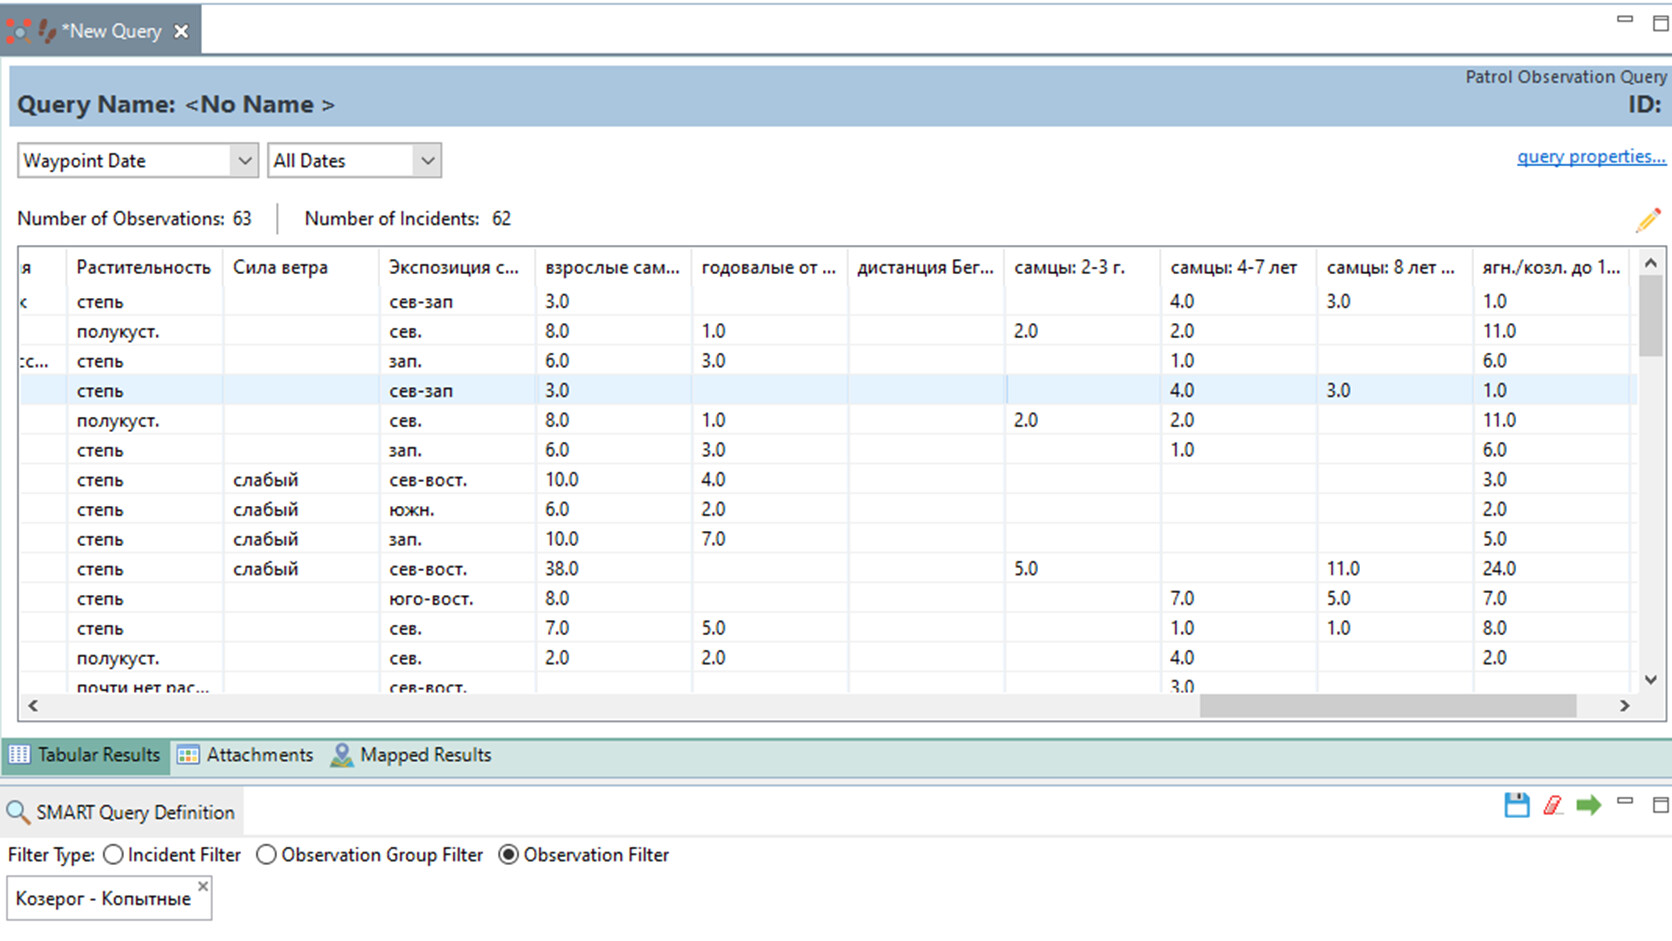Open the Mapped Results tab
This screenshot has height=941, width=1672.
click(x=412, y=755)
